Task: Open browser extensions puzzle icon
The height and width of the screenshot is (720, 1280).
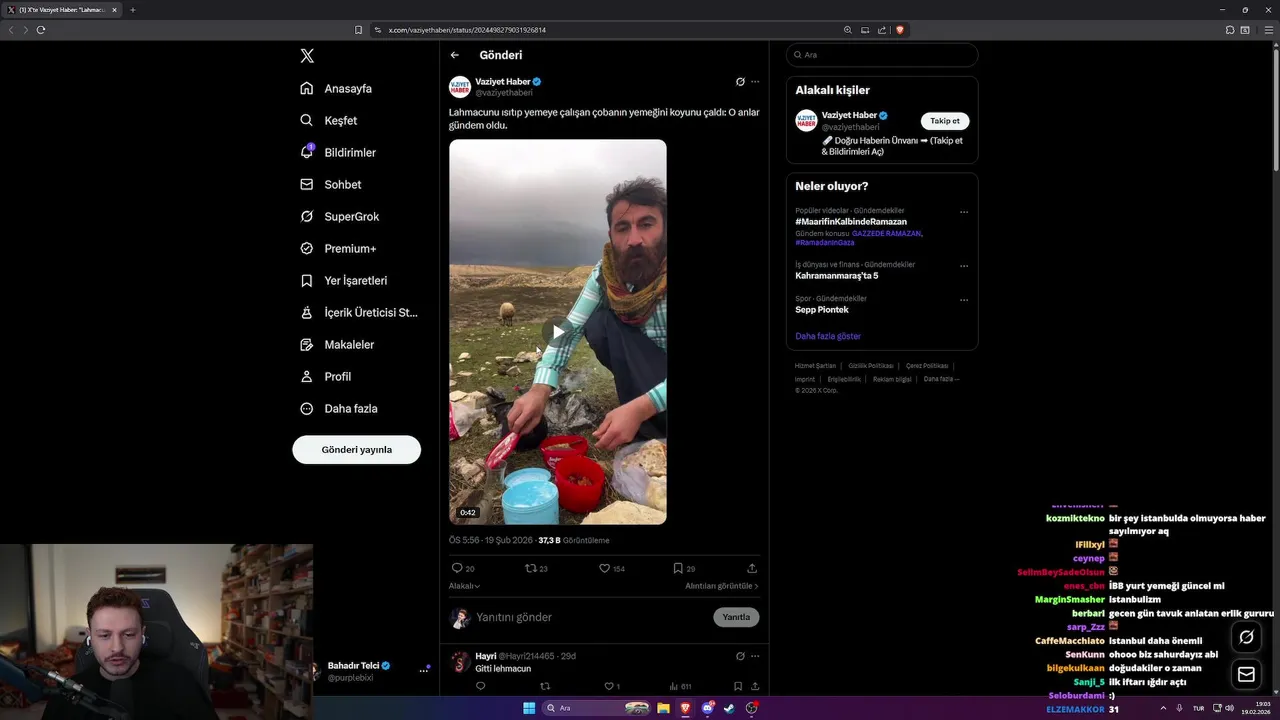Action: [x=1230, y=30]
